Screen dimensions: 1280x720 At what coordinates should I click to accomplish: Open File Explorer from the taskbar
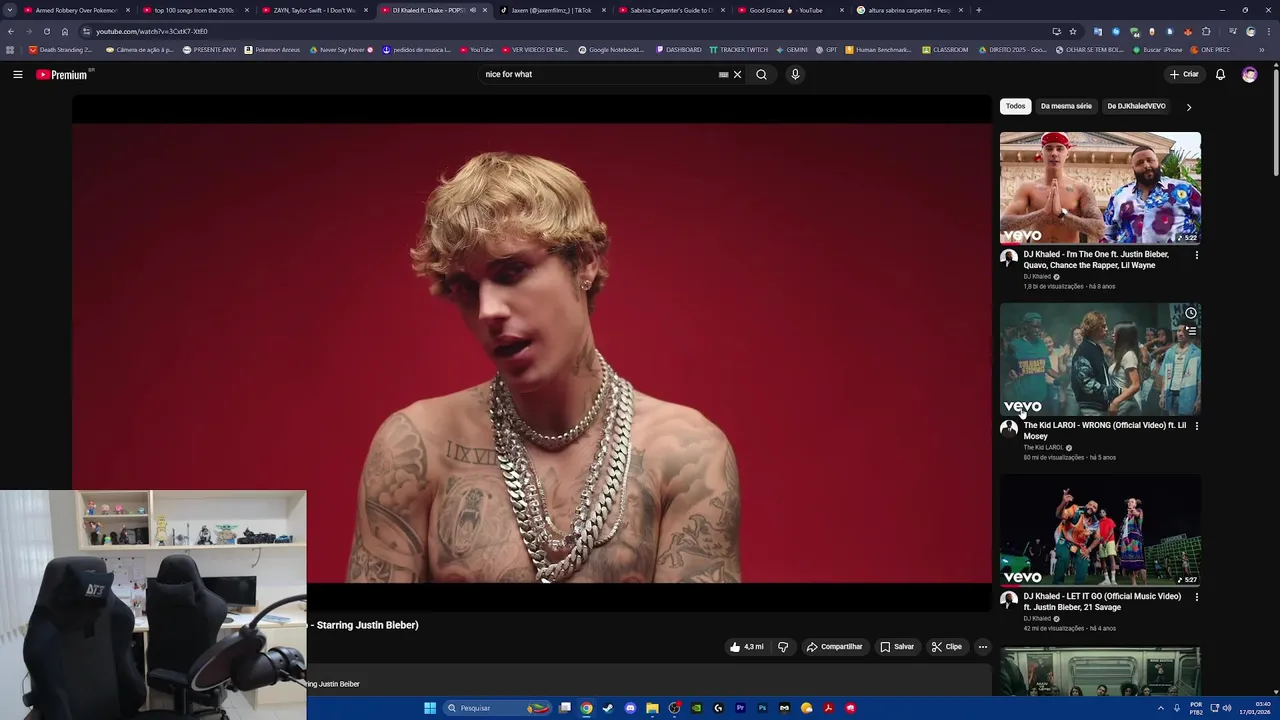[652, 708]
